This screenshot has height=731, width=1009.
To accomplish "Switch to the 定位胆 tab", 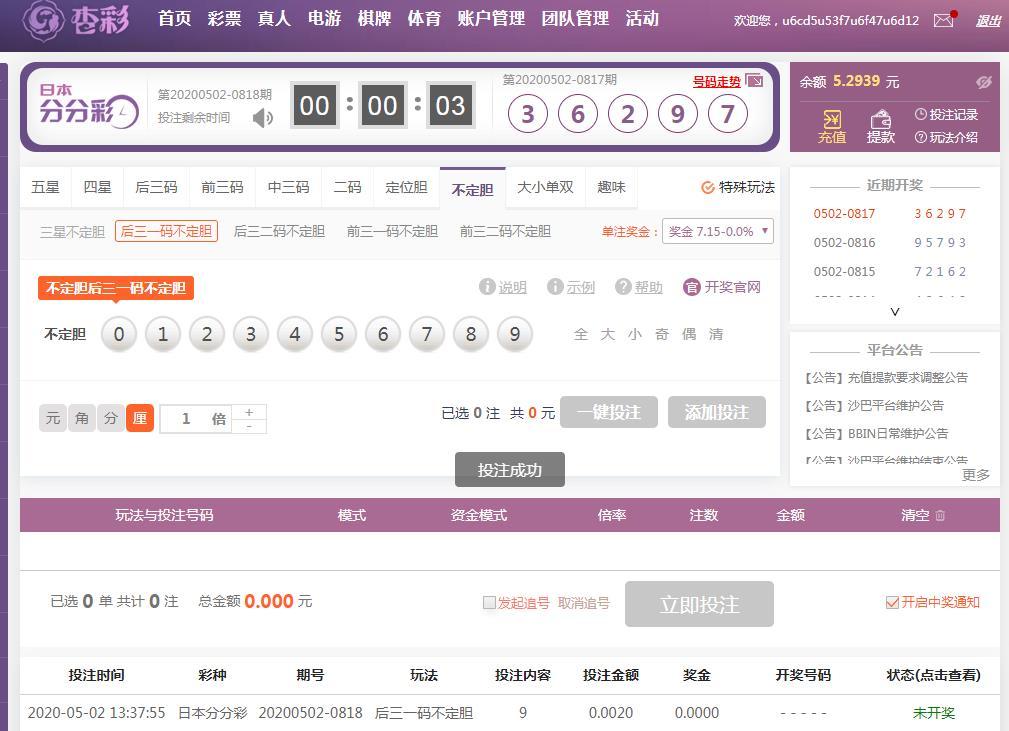I will click(406, 187).
